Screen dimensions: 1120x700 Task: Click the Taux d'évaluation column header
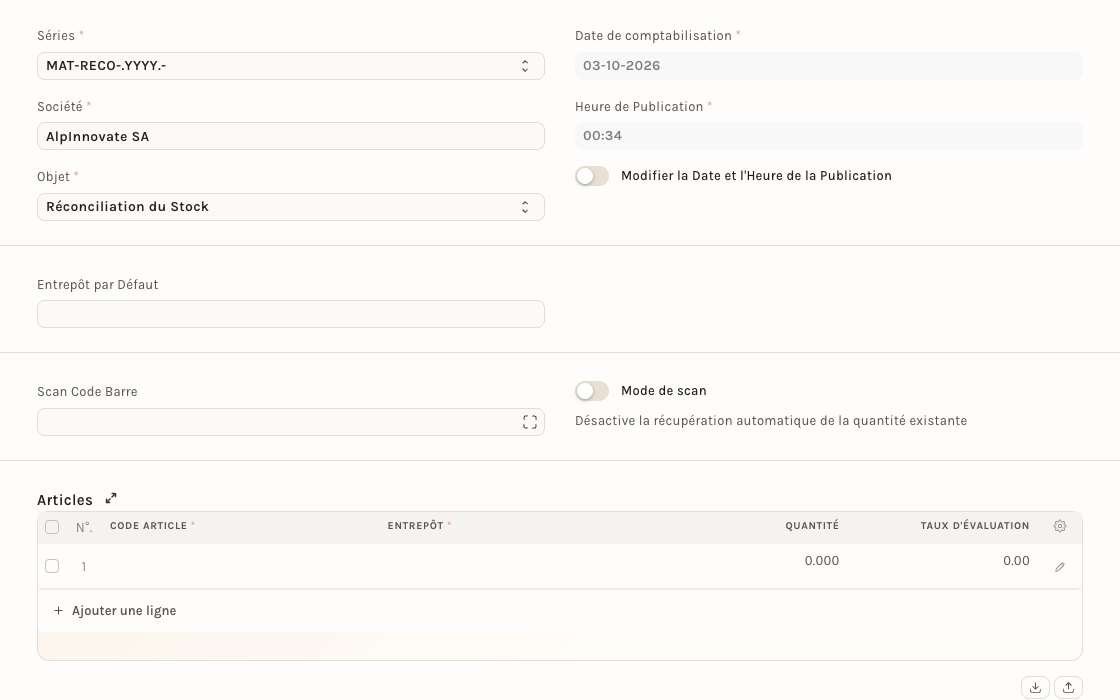pyautogui.click(x=974, y=526)
